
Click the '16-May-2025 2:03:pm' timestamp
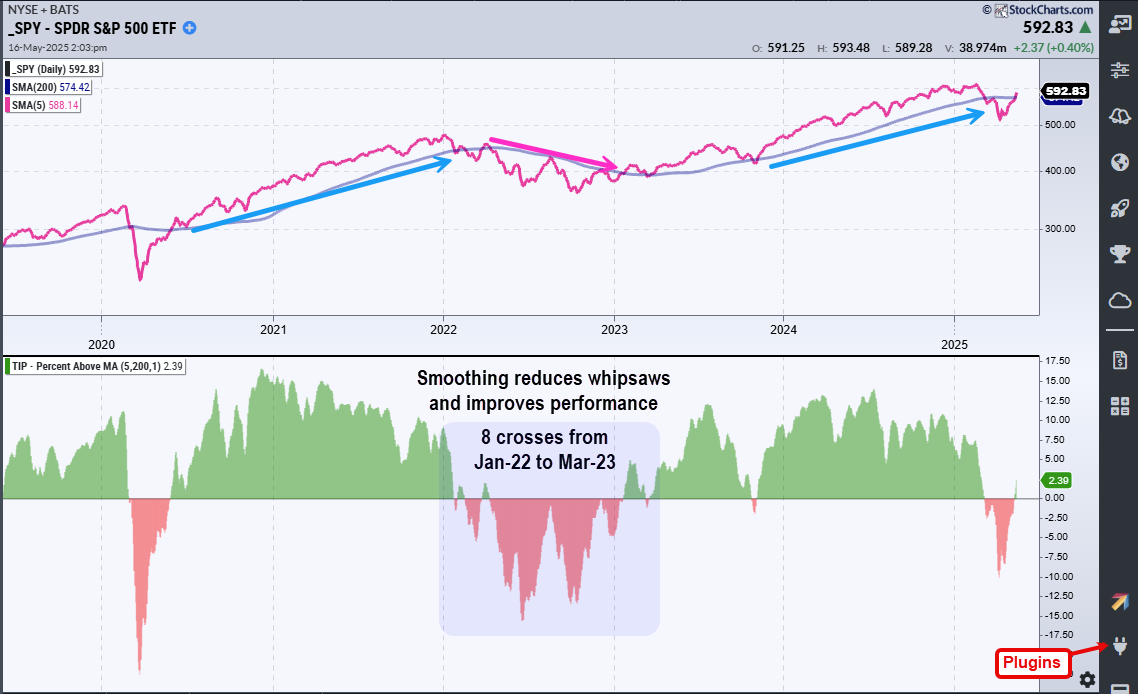57,48
